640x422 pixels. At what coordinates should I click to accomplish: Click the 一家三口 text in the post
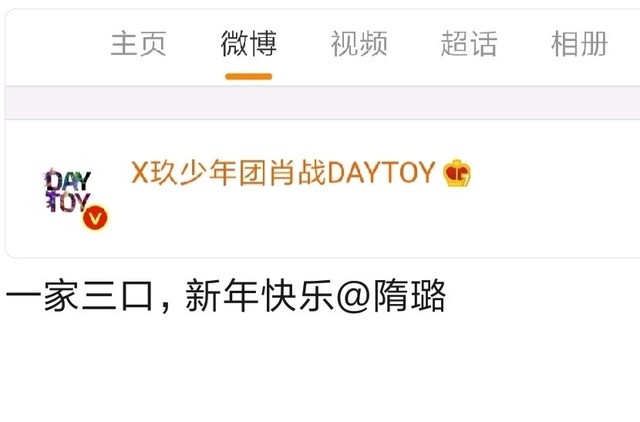tap(80, 295)
